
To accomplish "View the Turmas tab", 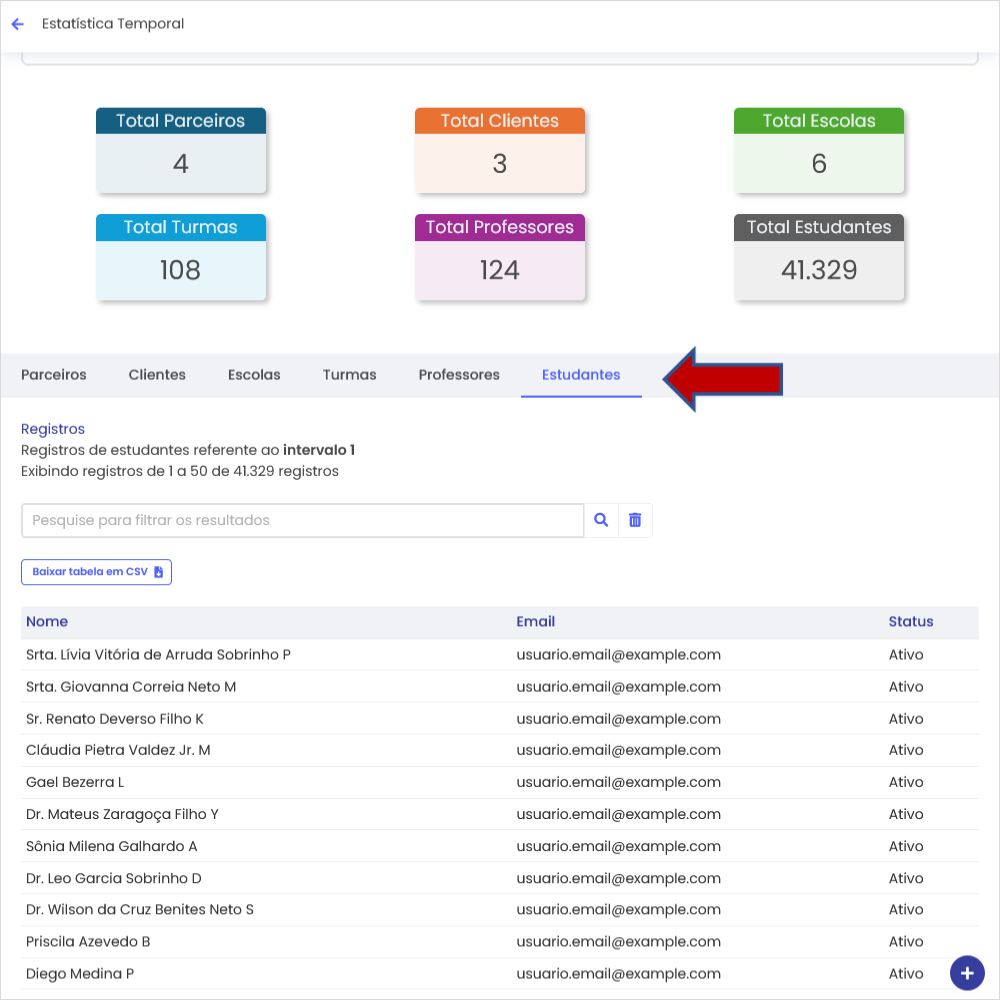I will click(349, 375).
